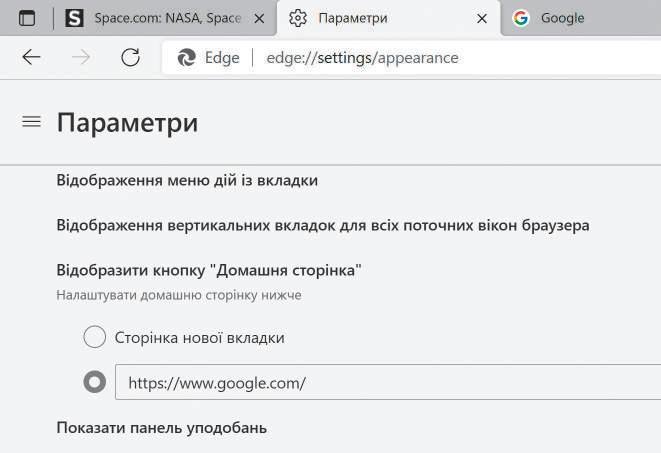Screen dimensions: 661x453
Task: Click the edge://settings/appearance address bar
Action: tap(362, 57)
